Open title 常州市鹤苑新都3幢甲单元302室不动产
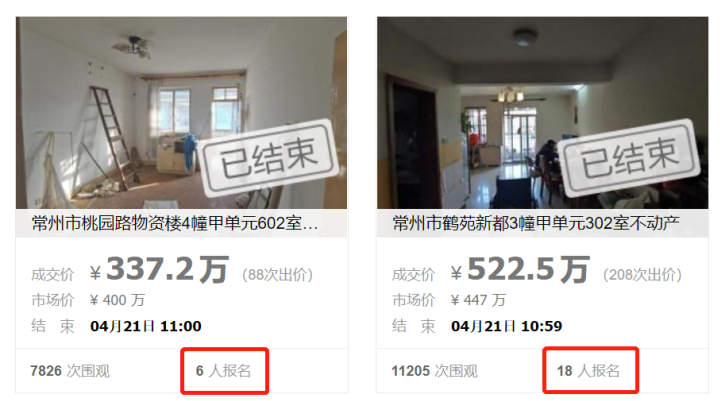This screenshot has height=401, width=722. [x=536, y=223]
